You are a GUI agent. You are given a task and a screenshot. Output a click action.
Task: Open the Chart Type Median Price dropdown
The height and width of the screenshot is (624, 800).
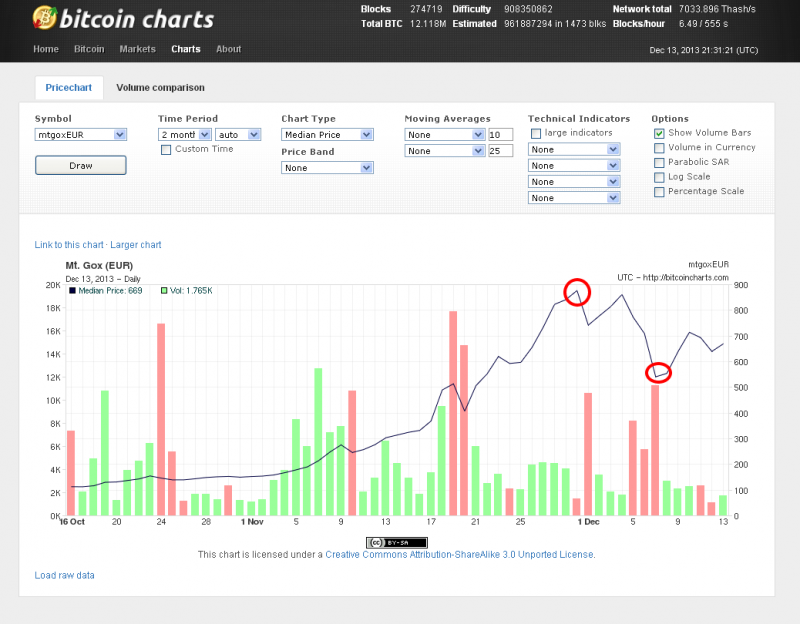coord(327,134)
